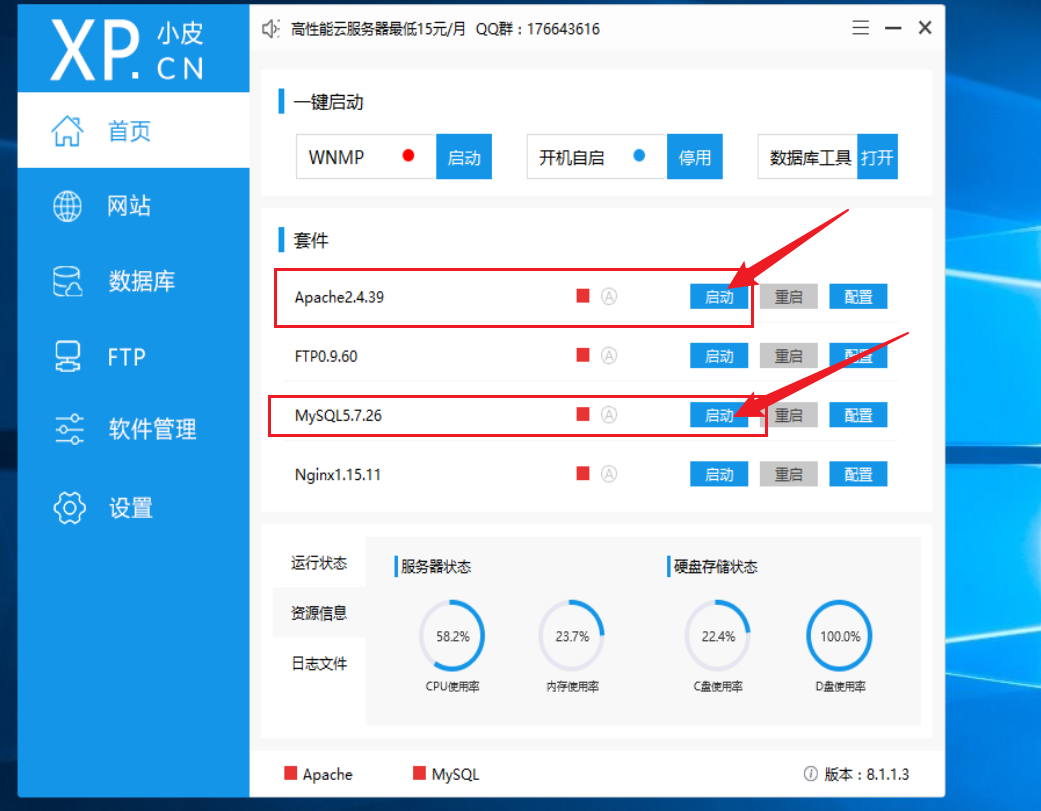1041x811 pixels.
Task: Restart the Nginx1.15.11 service
Action: coord(789,474)
